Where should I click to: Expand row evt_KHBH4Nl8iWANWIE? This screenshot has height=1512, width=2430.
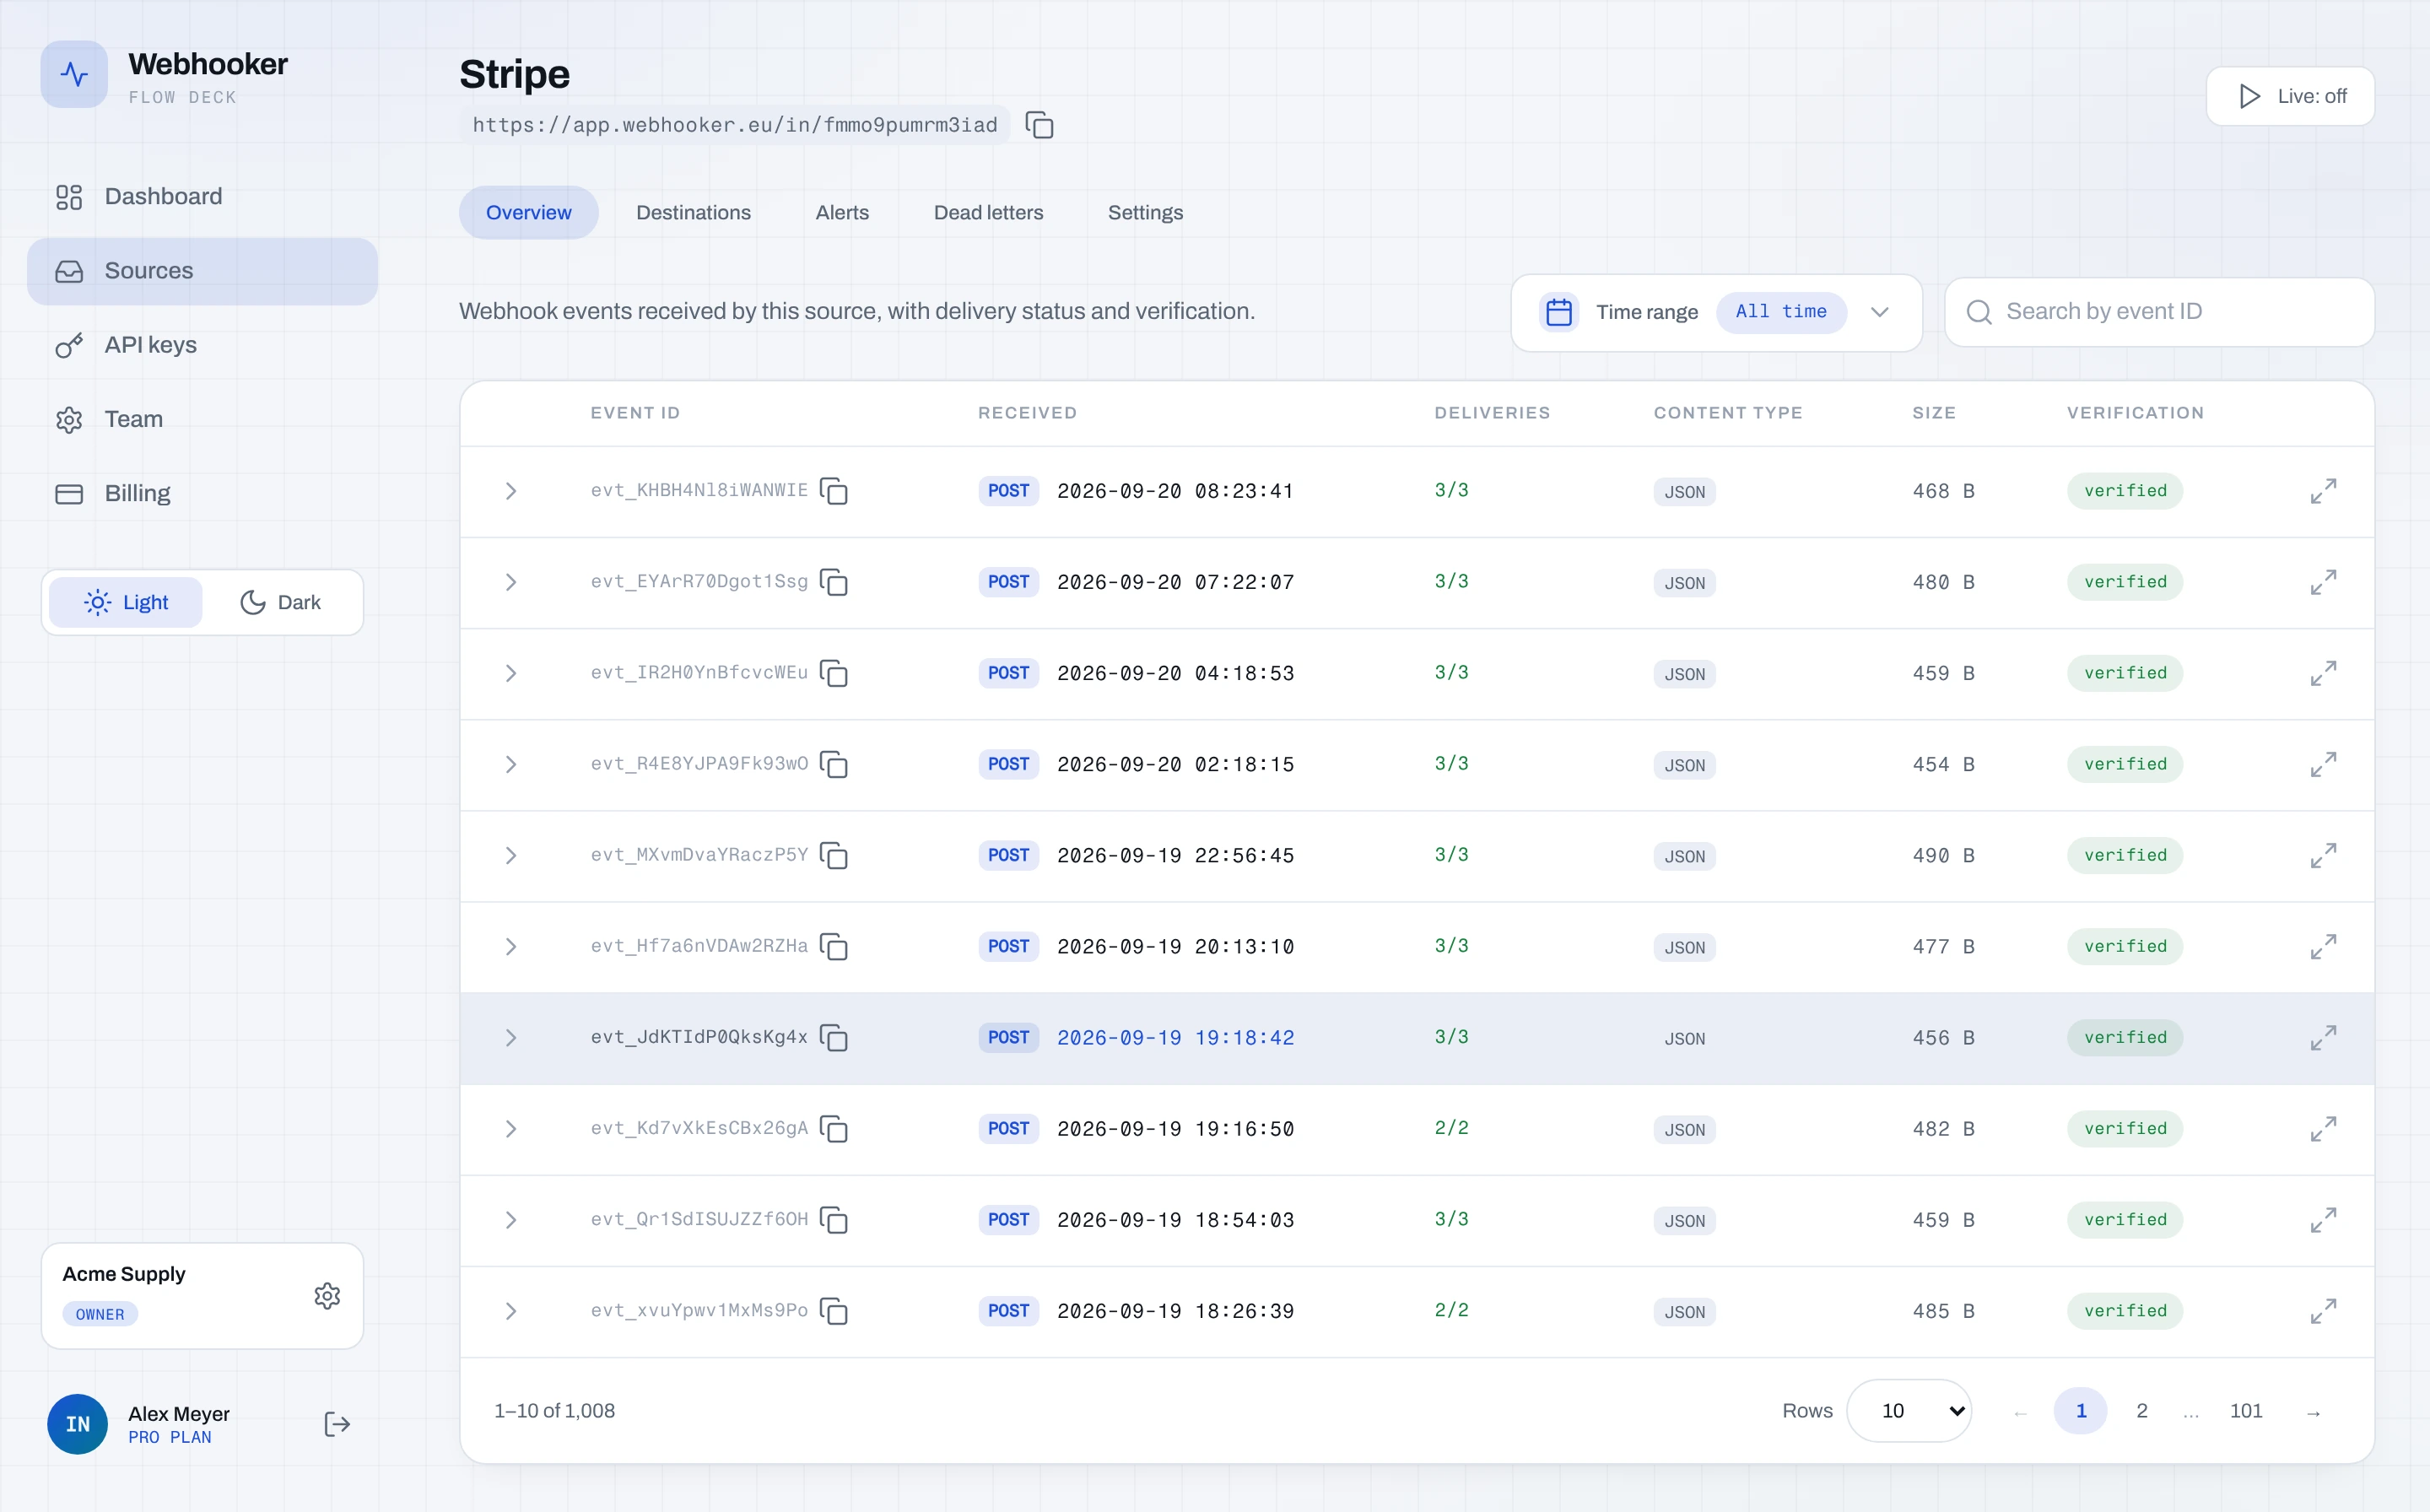511,491
